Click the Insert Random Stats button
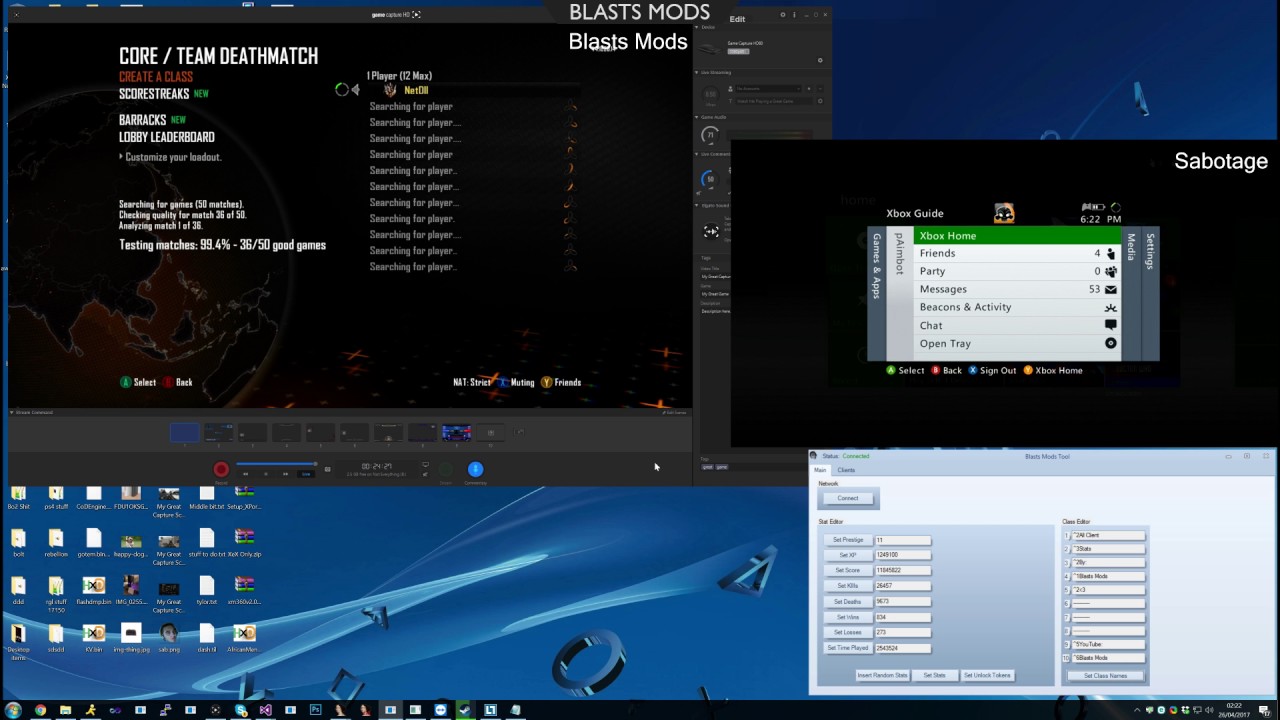The height and width of the screenshot is (720, 1280). coord(883,676)
